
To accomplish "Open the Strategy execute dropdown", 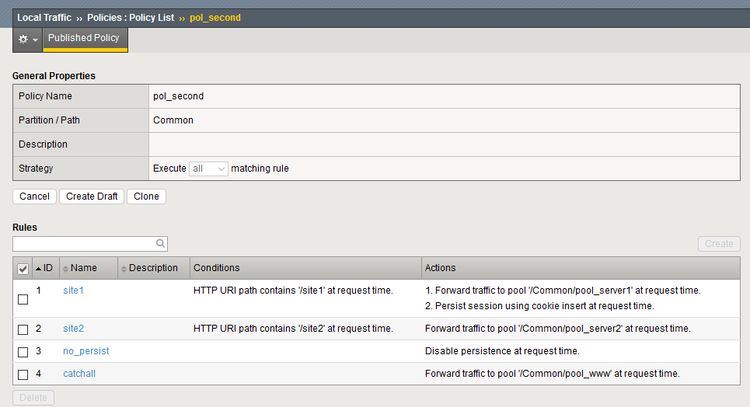I will [x=209, y=169].
